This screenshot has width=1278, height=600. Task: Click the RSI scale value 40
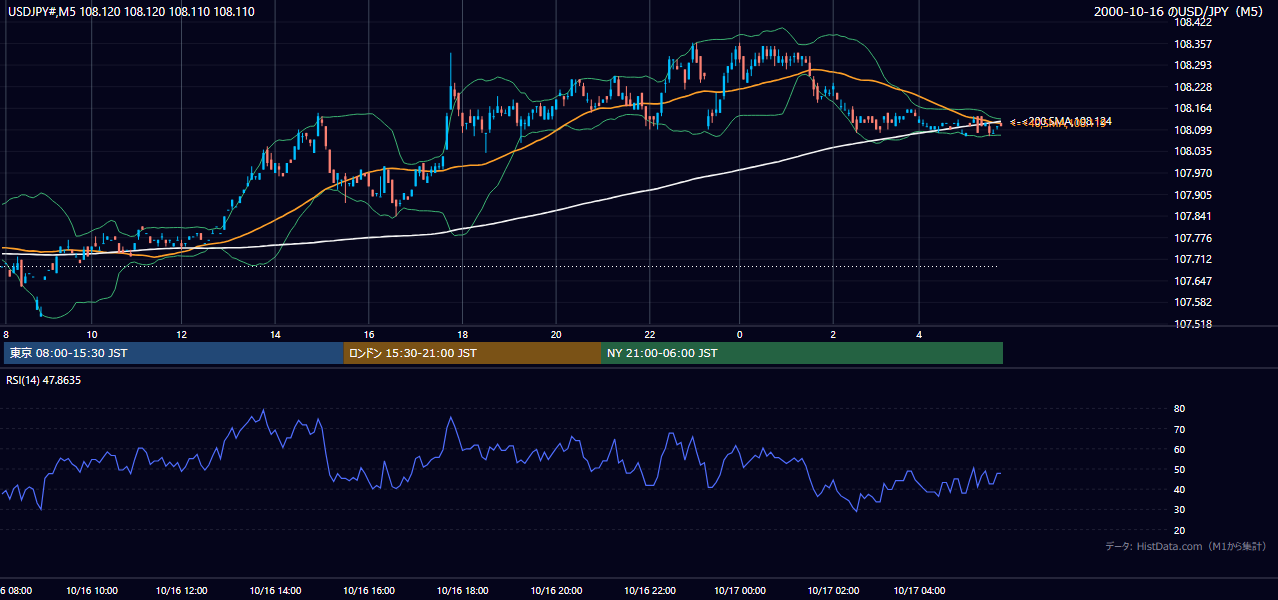pos(1179,489)
